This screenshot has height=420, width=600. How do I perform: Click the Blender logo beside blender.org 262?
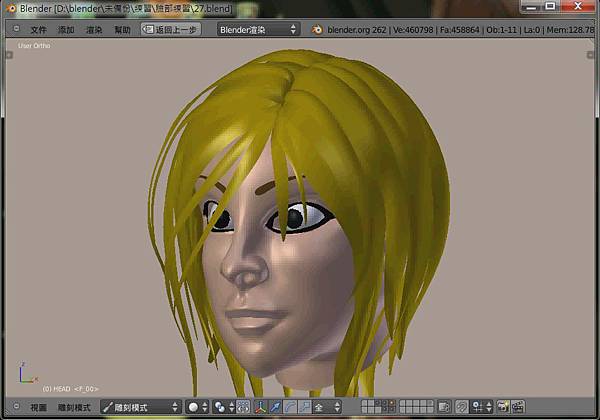tap(317, 29)
